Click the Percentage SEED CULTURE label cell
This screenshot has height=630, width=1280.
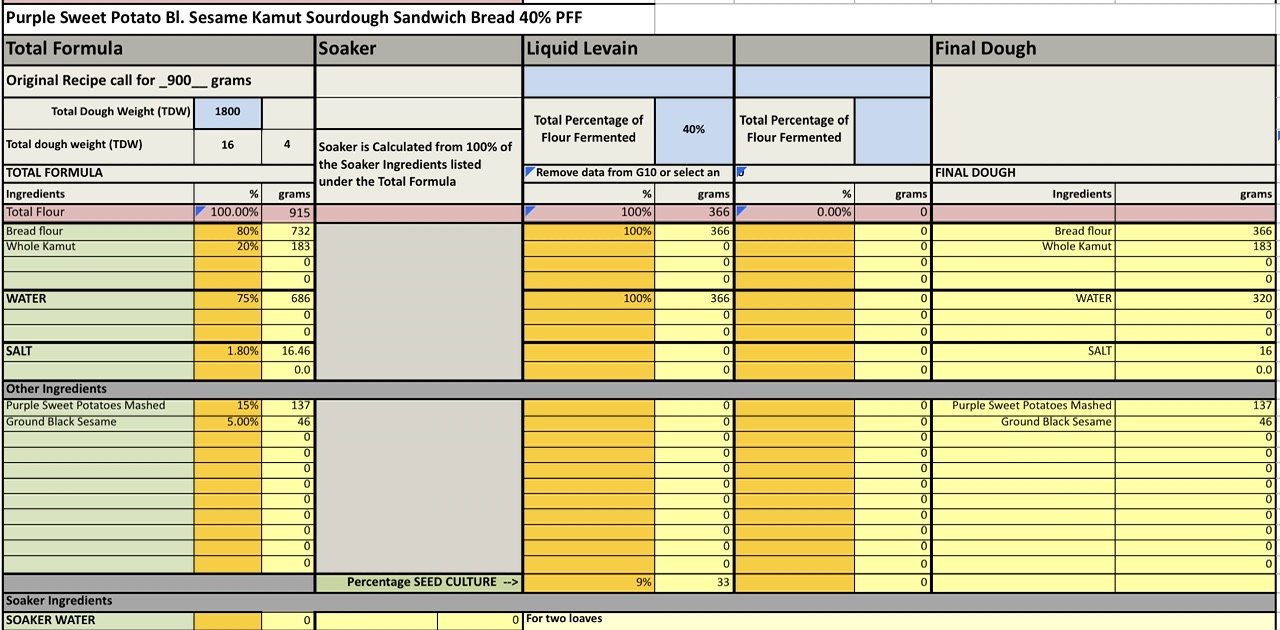click(x=419, y=582)
